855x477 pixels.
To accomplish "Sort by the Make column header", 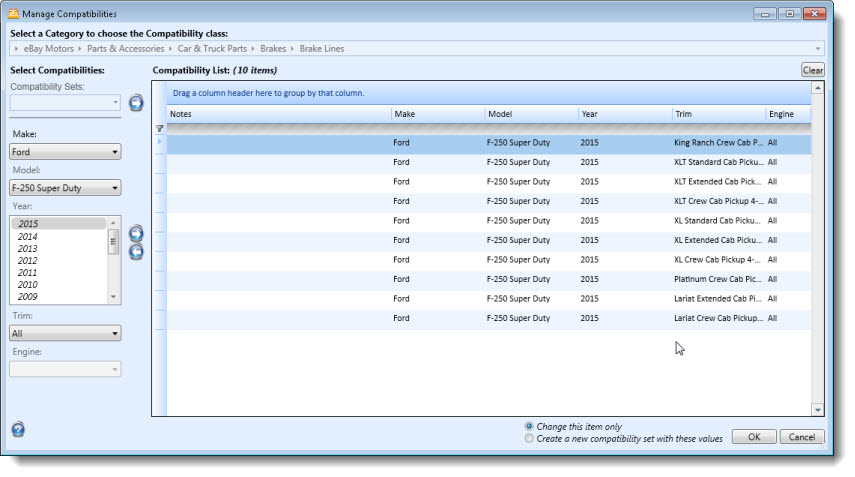I will point(438,114).
